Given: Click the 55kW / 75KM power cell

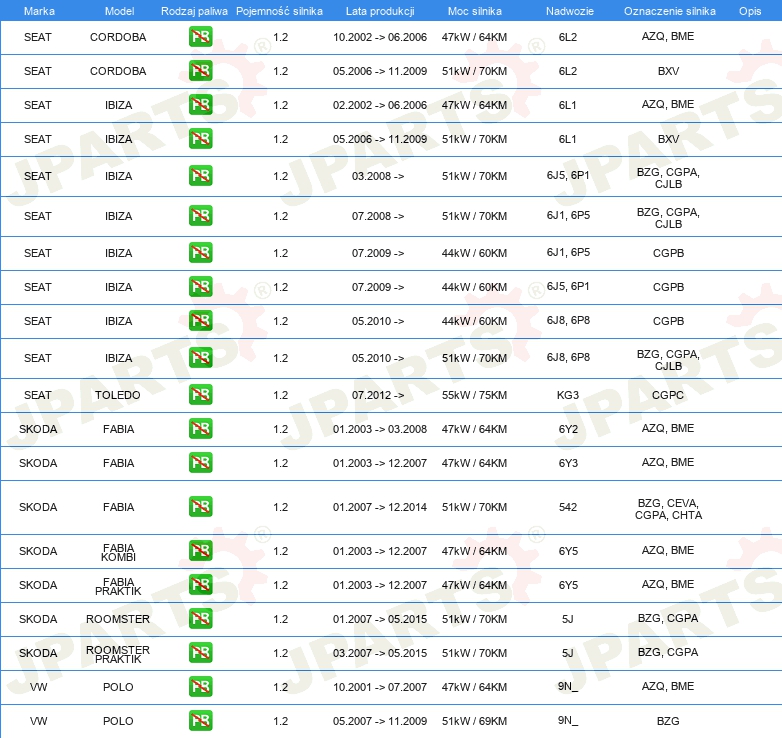Looking at the screenshot, I should coord(474,395).
